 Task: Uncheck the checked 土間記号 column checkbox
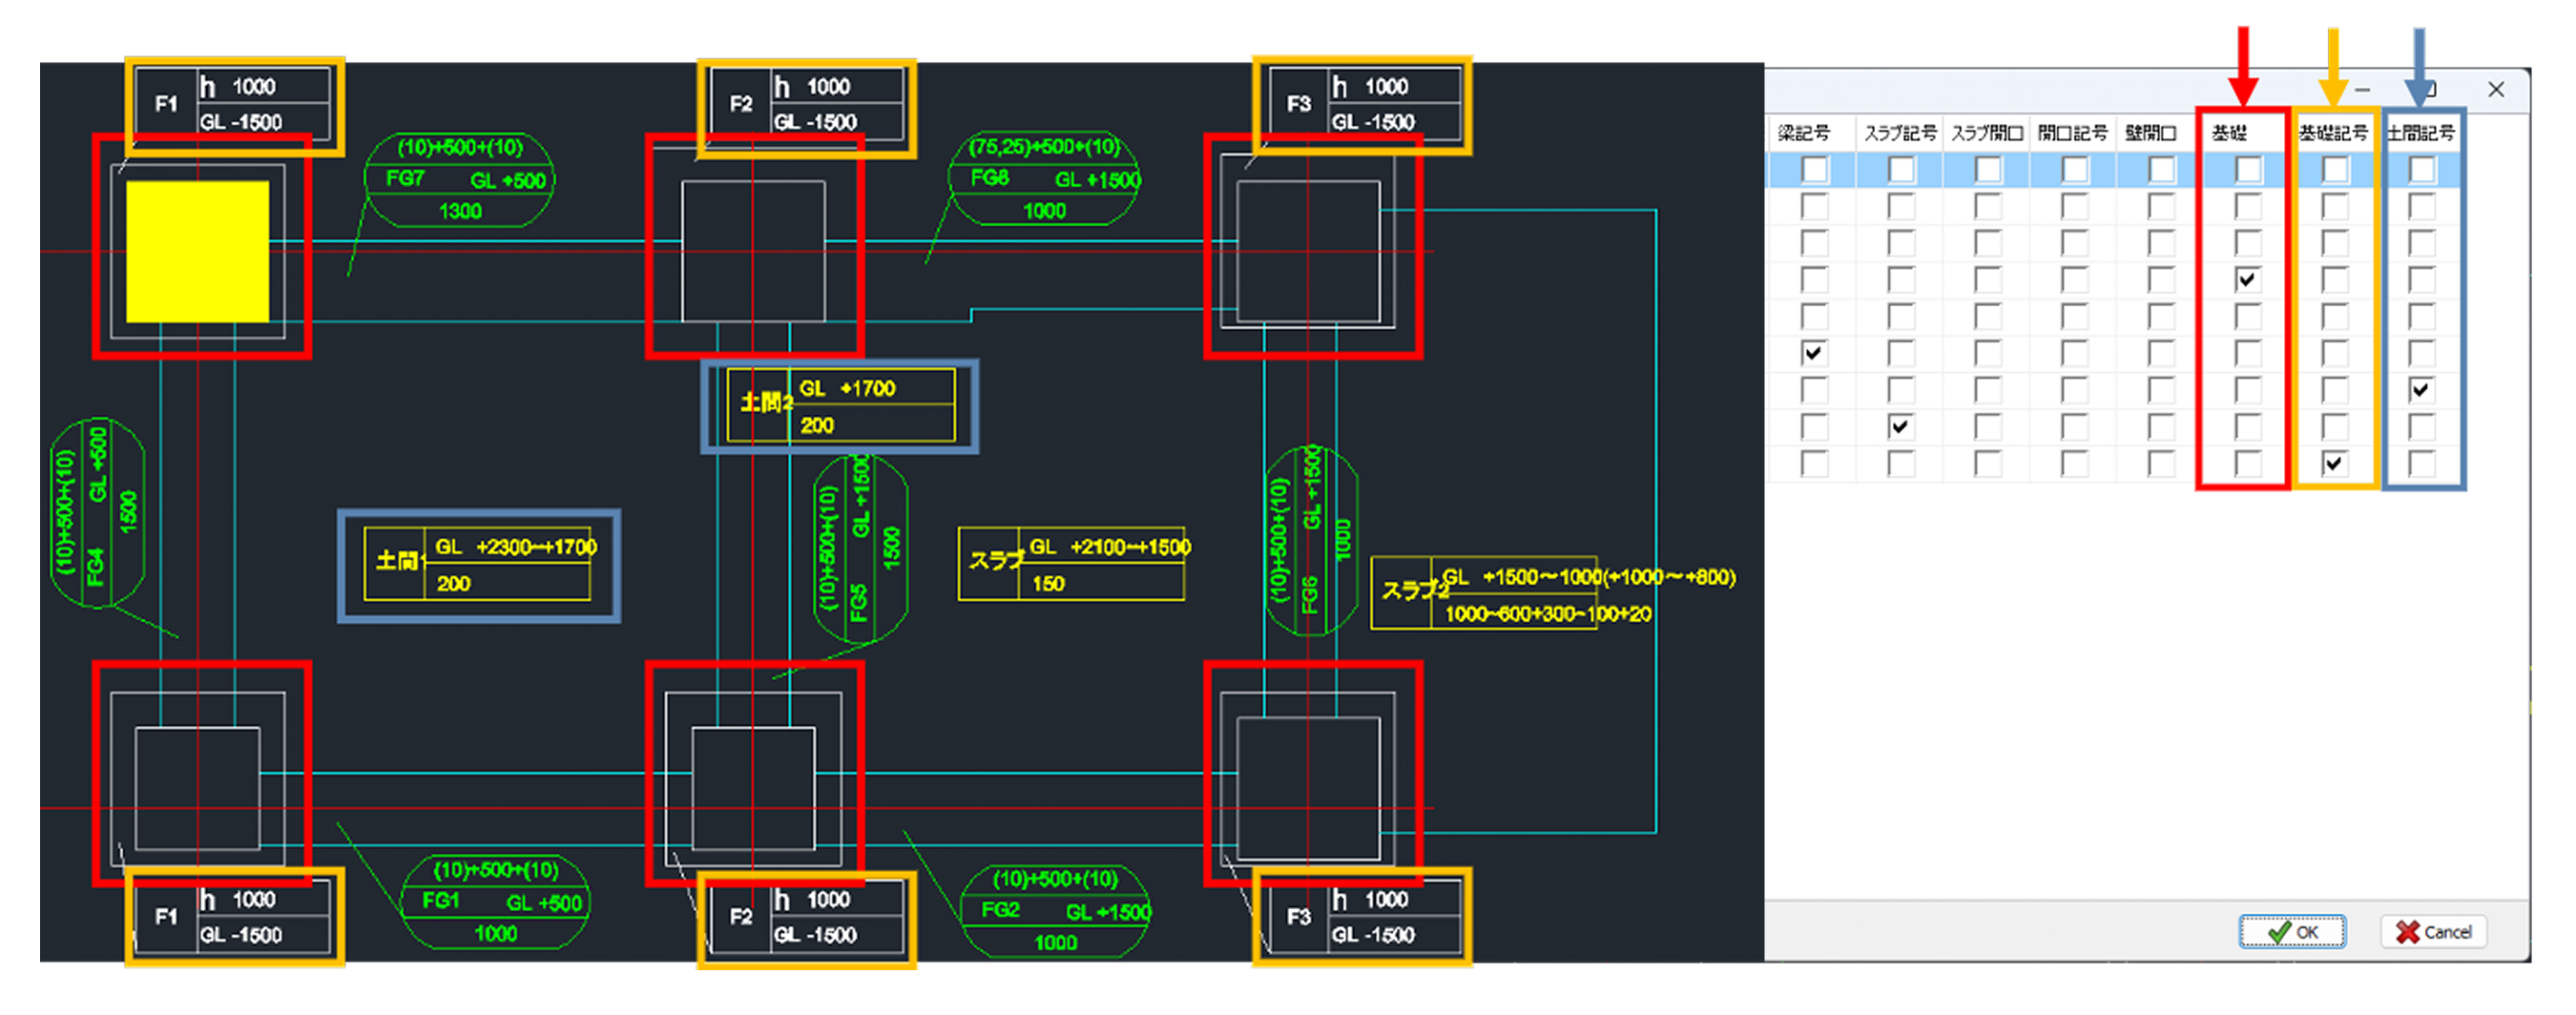[2420, 390]
